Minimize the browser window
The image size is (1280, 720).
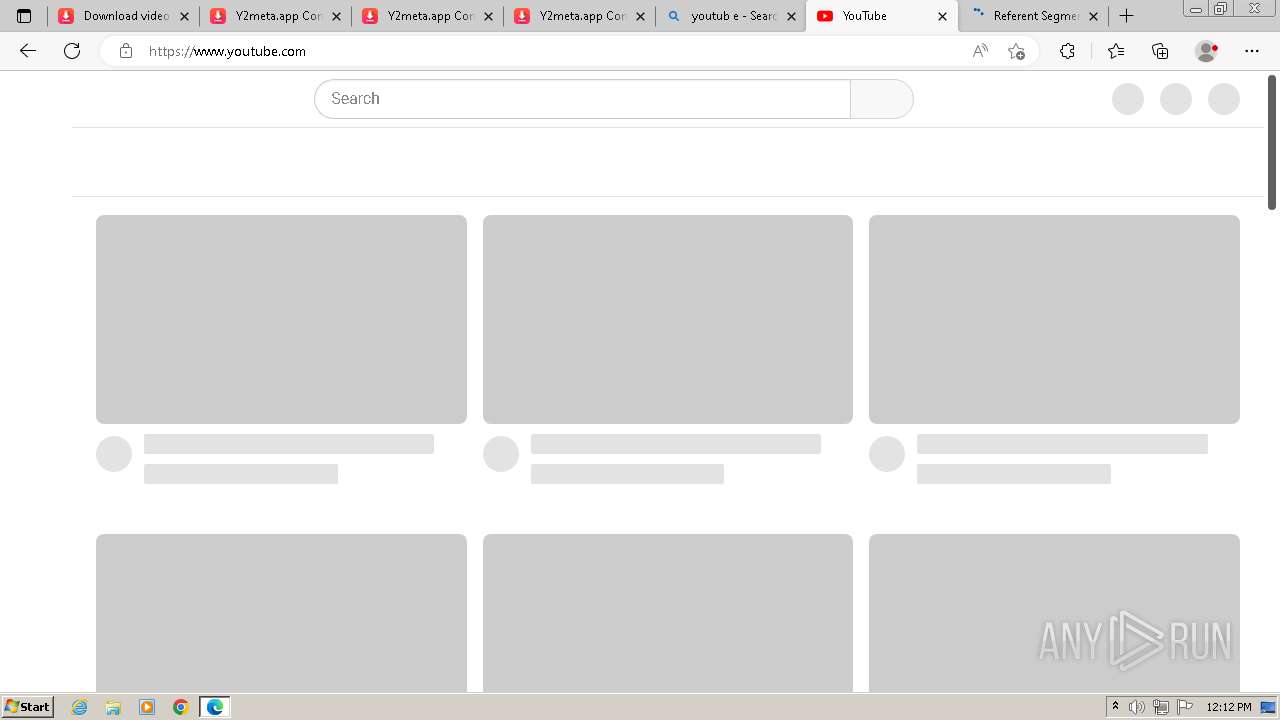1196,9
